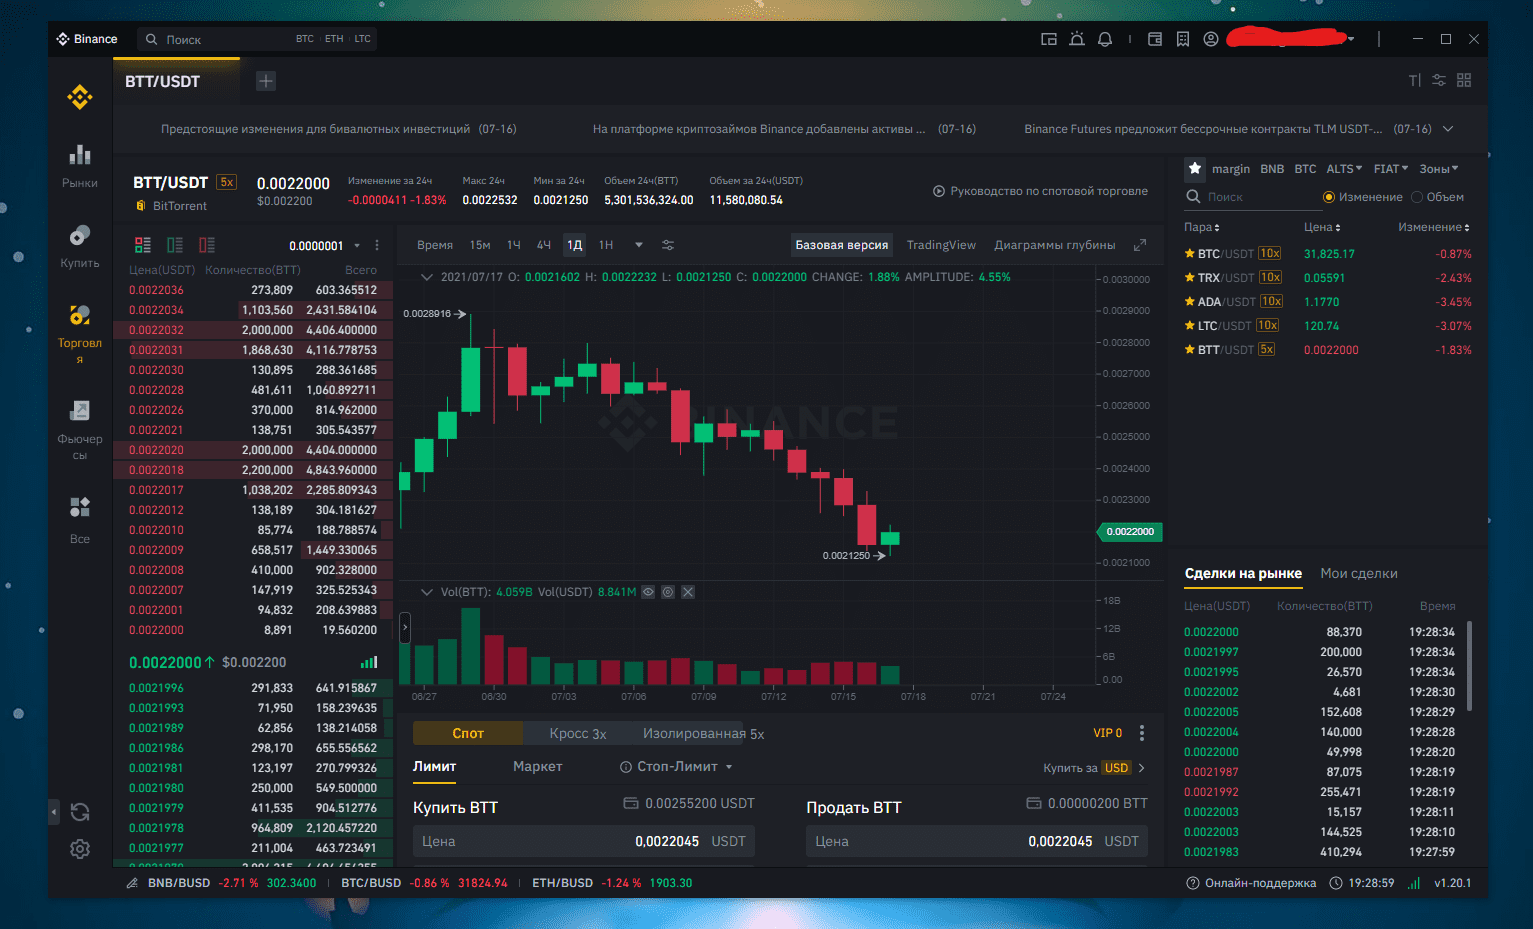This screenshot has width=1533, height=929.
Task: Open the favorites star filter in pairs list
Action: coord(1194,168)
